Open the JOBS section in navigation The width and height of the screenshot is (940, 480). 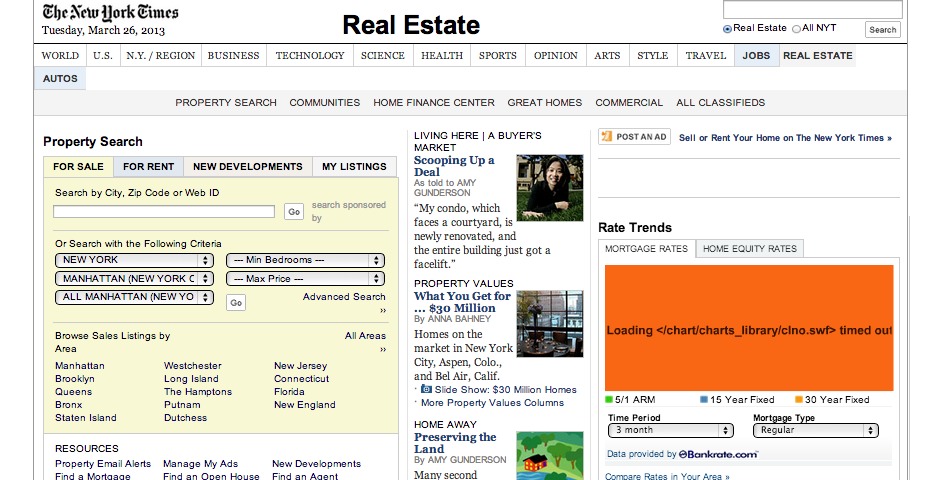pos(757,56)
